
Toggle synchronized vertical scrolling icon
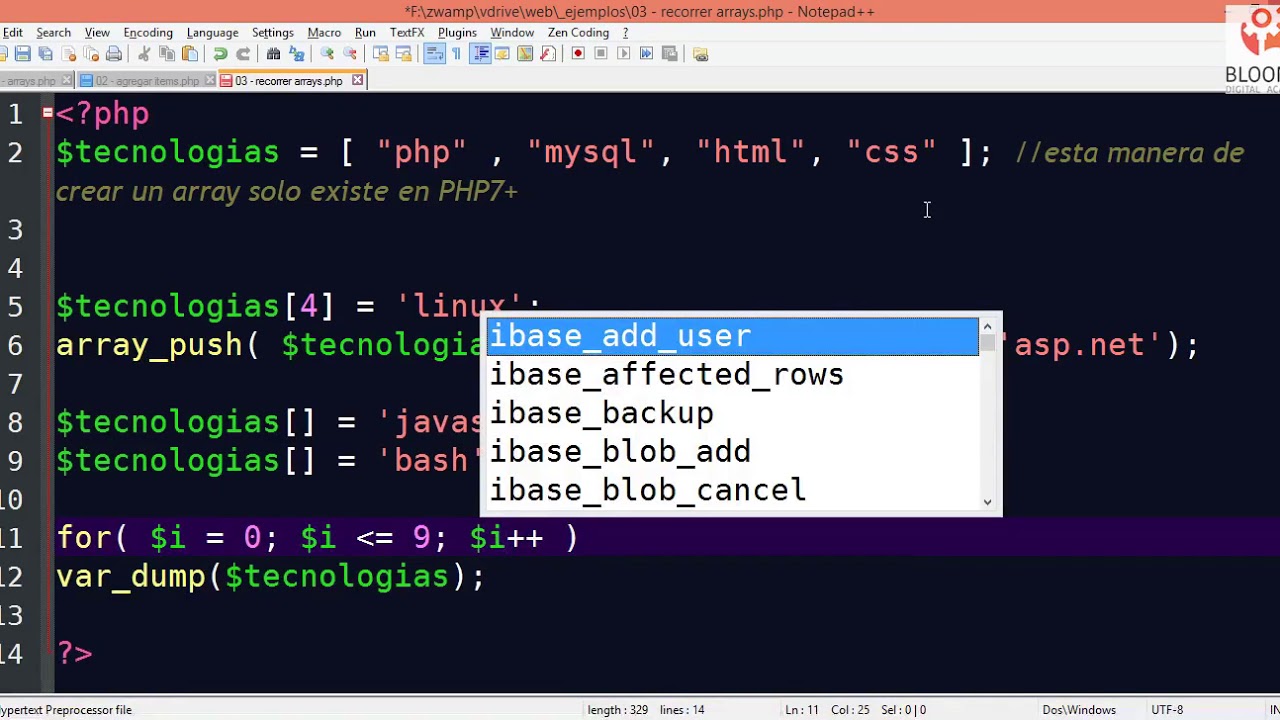381,54
